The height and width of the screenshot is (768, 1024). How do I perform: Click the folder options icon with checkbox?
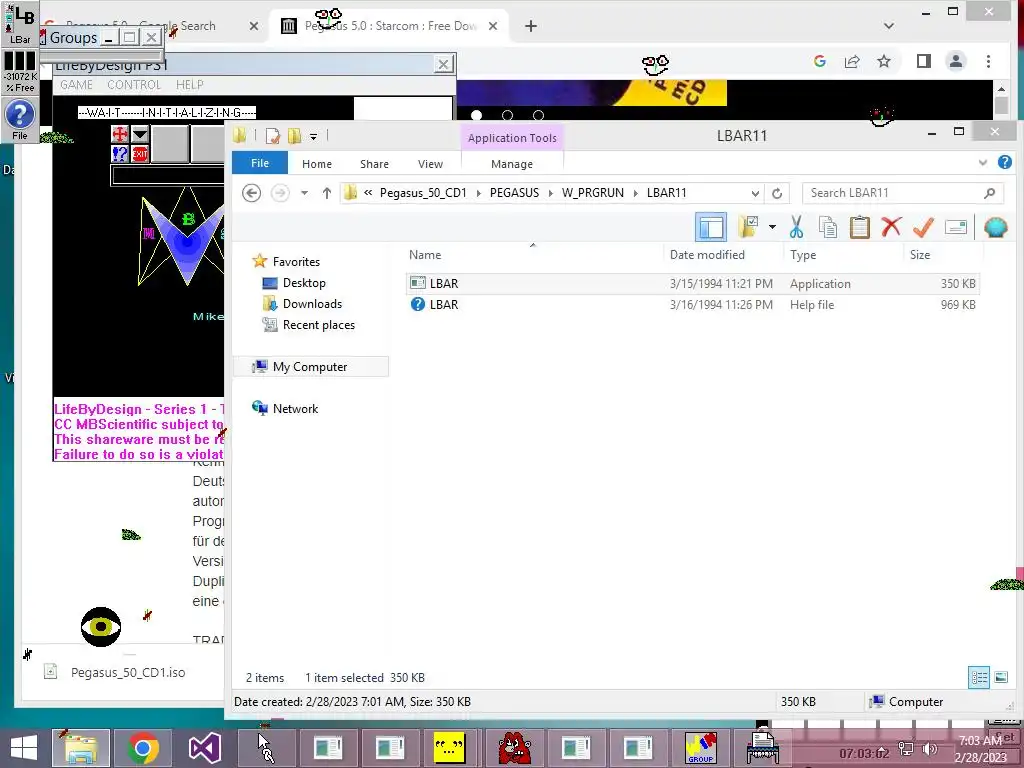pos(748,227)
